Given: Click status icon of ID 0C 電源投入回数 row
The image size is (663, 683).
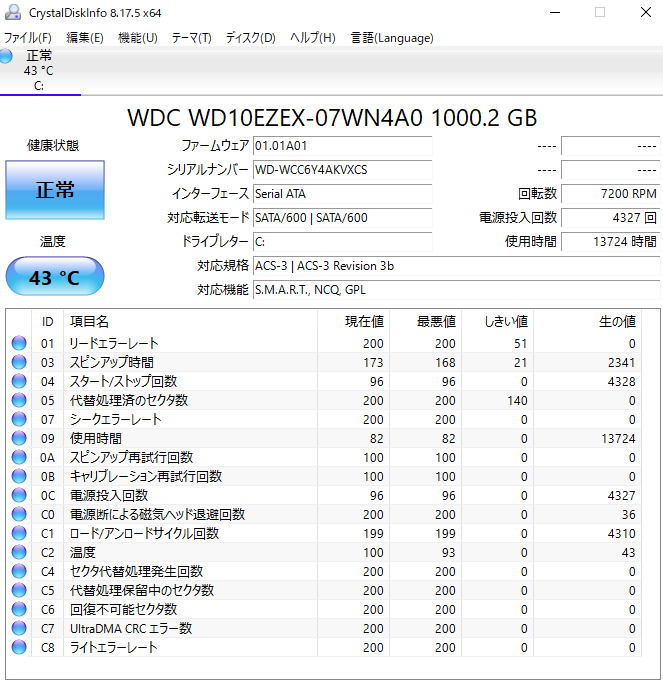Looking at the screenshot, I should (19, 495).
